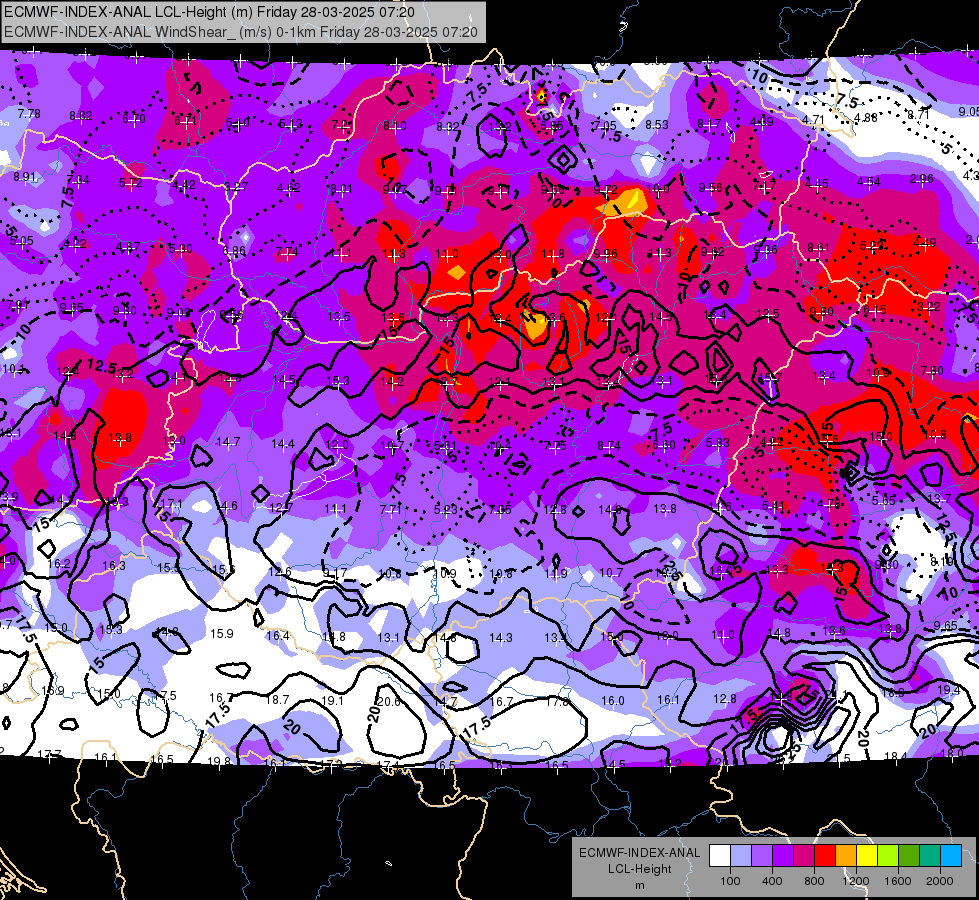Click the 1200 legend scale value

coord(855,881)
